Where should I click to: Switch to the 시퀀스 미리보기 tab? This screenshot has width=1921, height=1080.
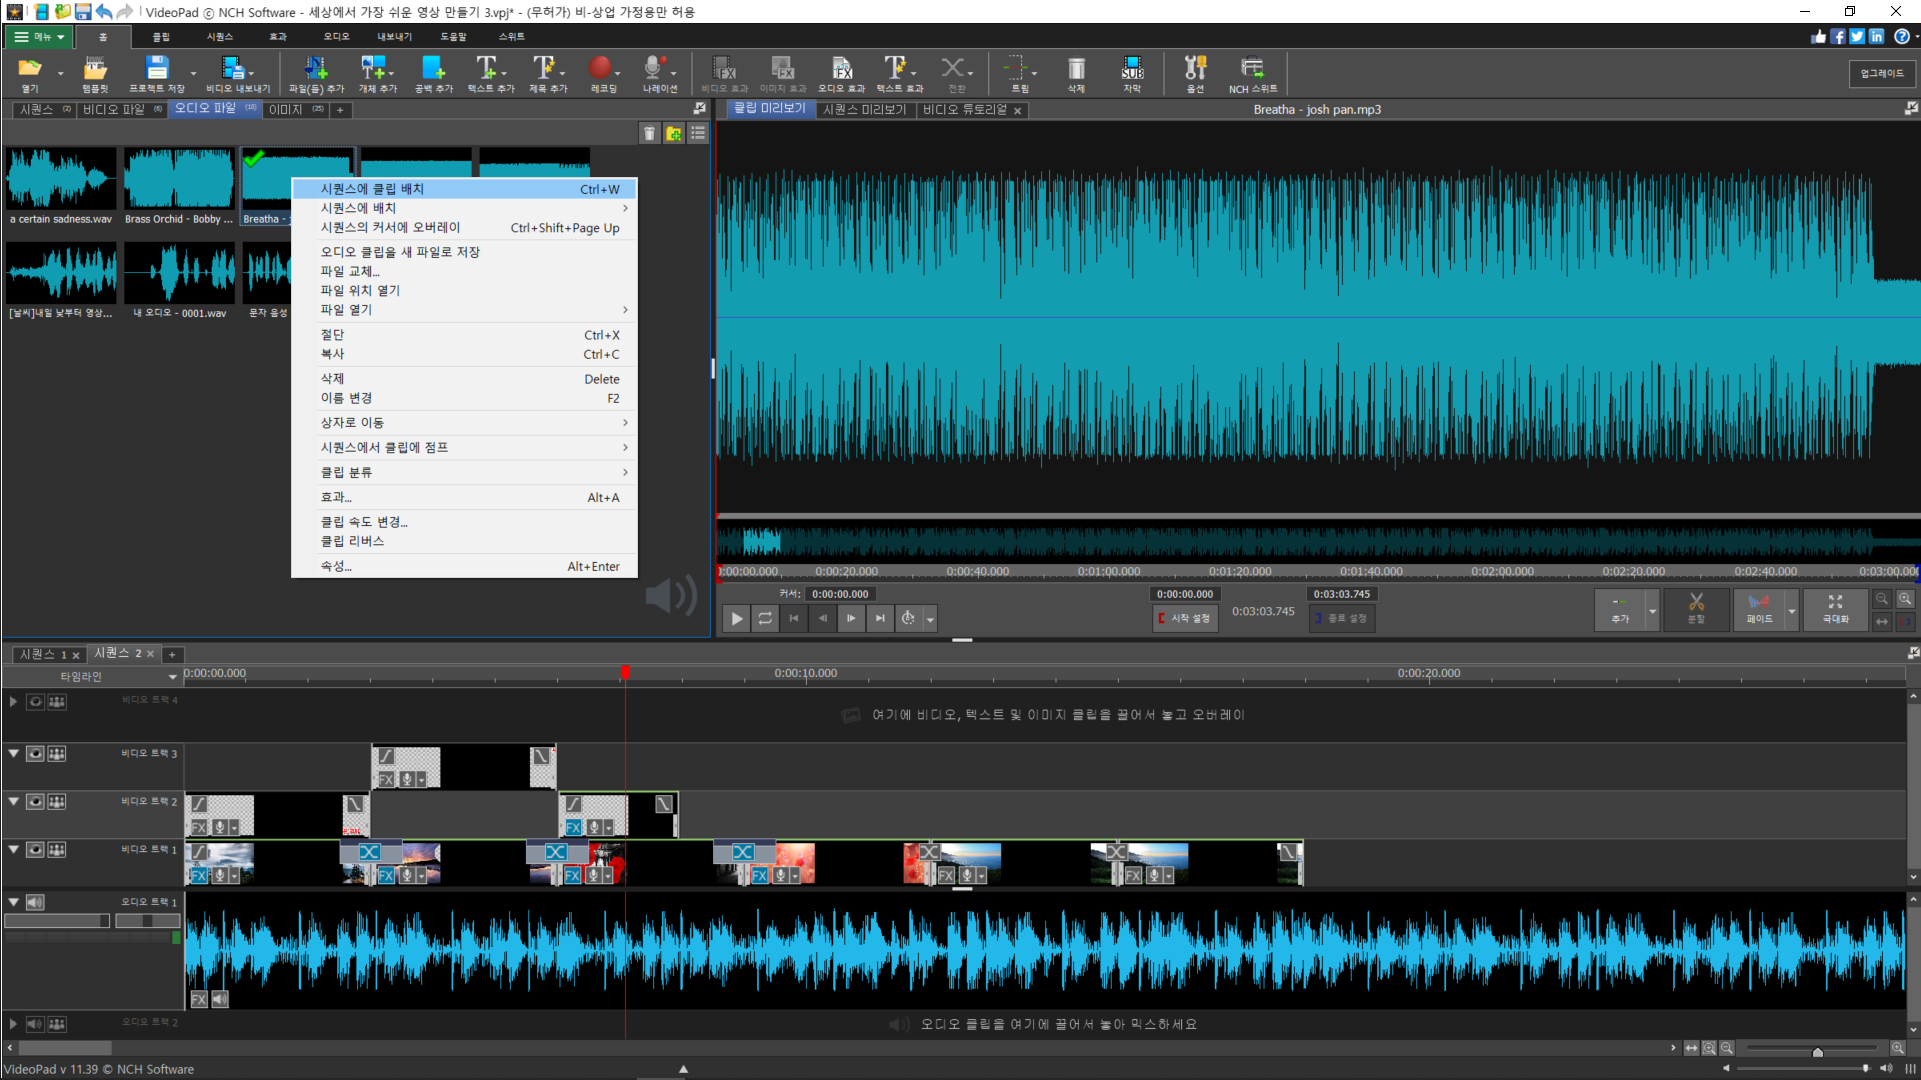tap(864, 109)
